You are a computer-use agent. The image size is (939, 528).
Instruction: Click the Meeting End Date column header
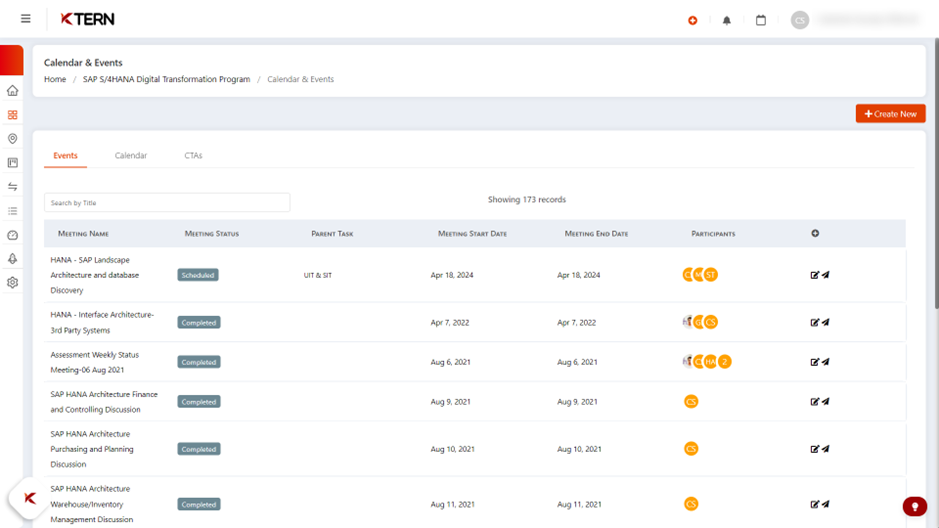596,233
